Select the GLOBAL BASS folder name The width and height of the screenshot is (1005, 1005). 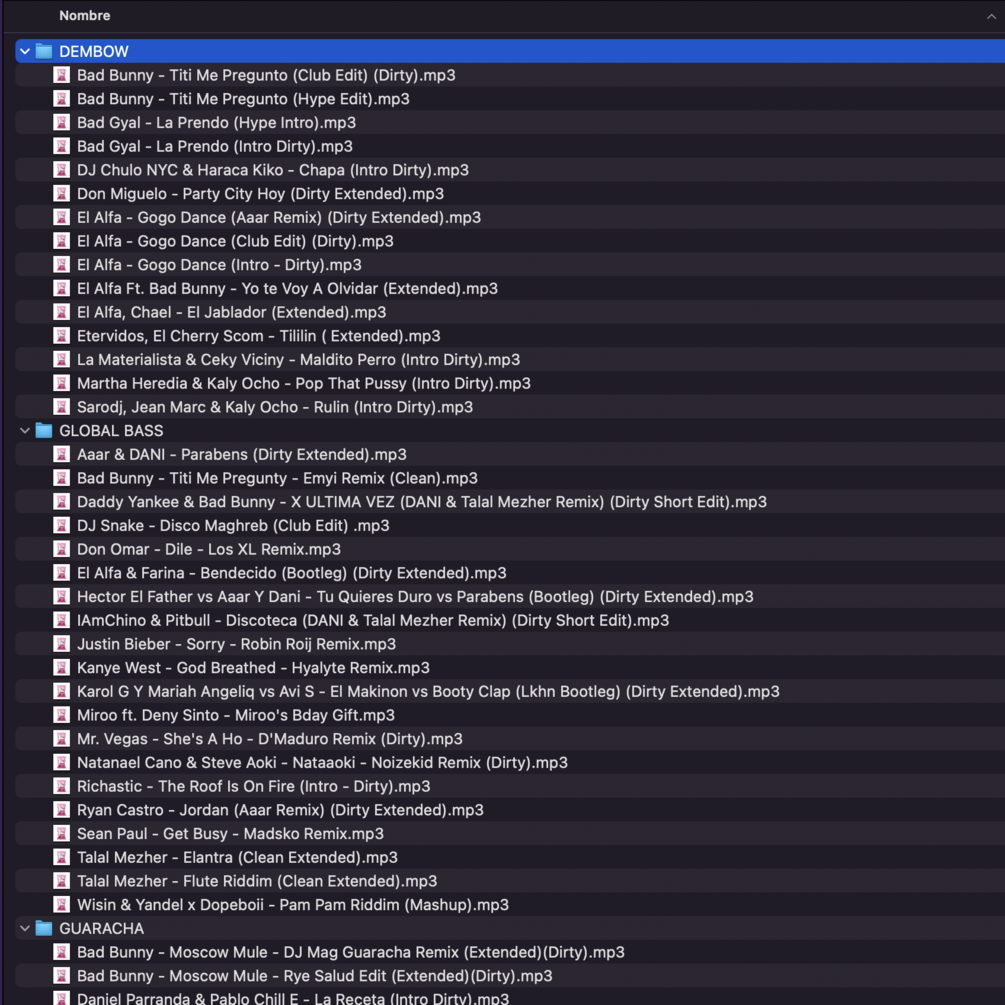click(111, 431)
